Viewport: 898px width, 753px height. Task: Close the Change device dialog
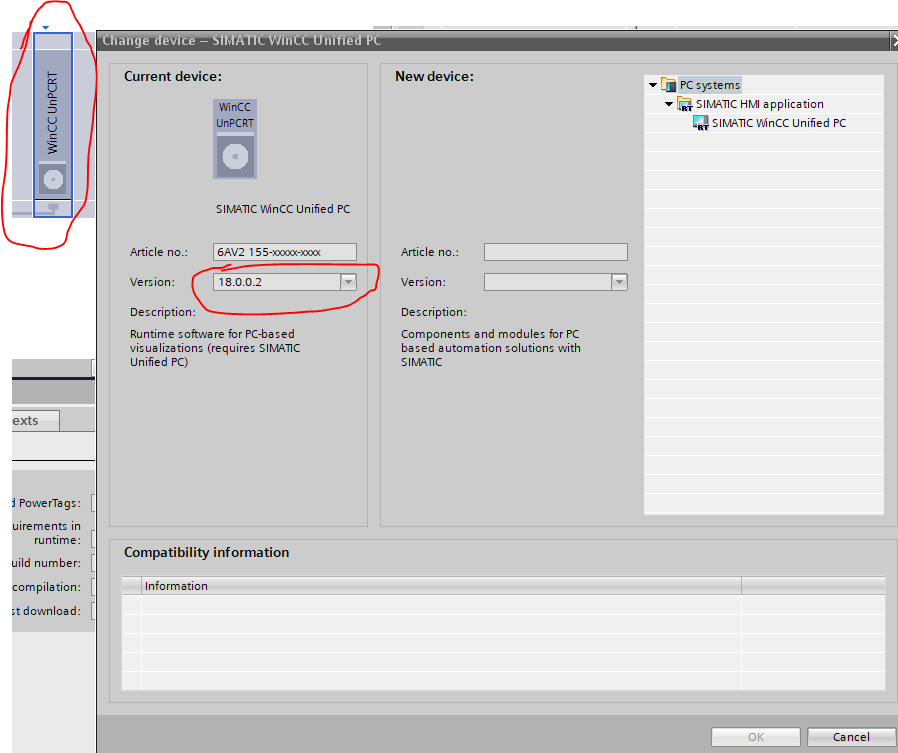tap(894, 41)
